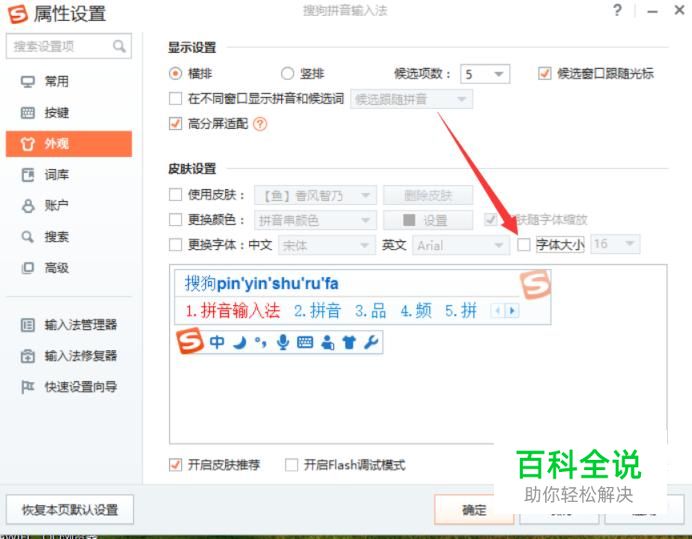
Task: Open the skin selection dropdown 香风智乃
Action: (315, 195)
